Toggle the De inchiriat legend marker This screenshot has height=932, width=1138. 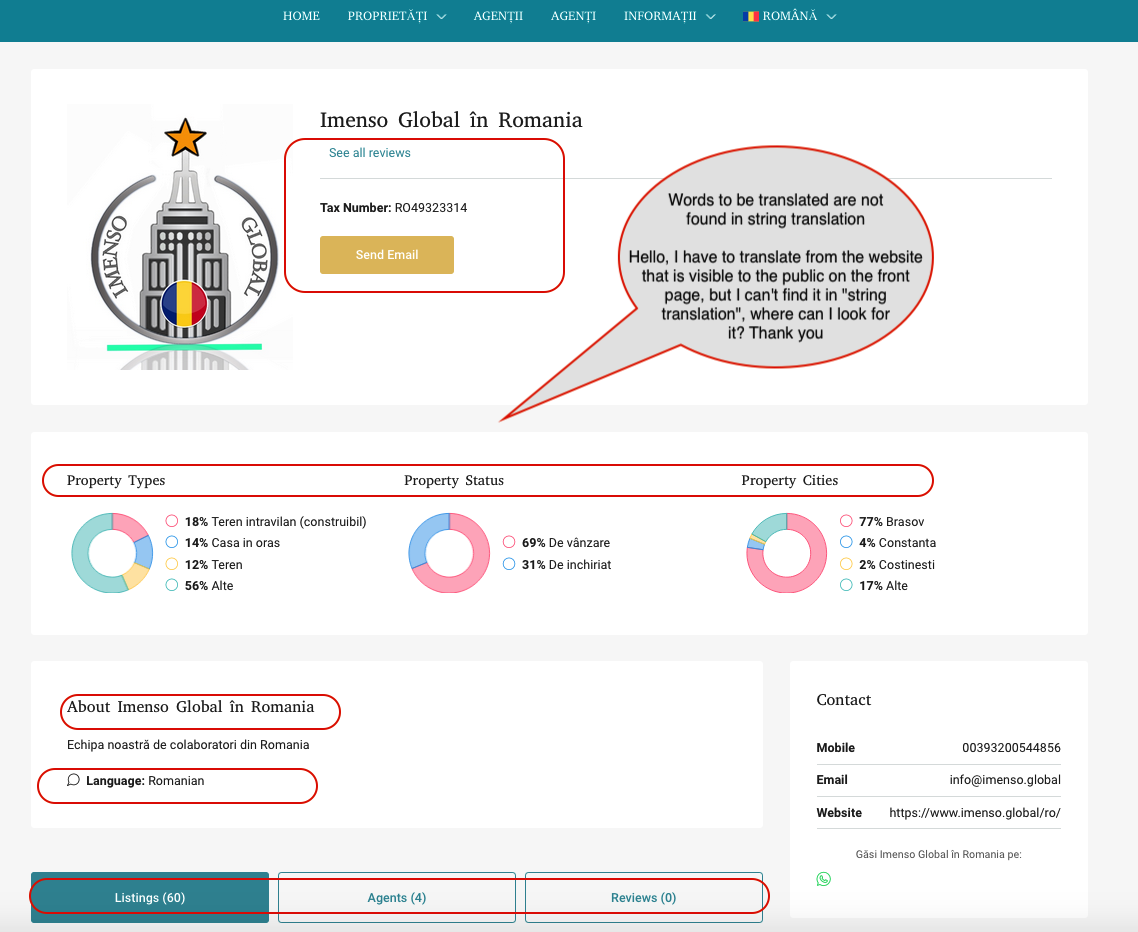tap(509, 564)
